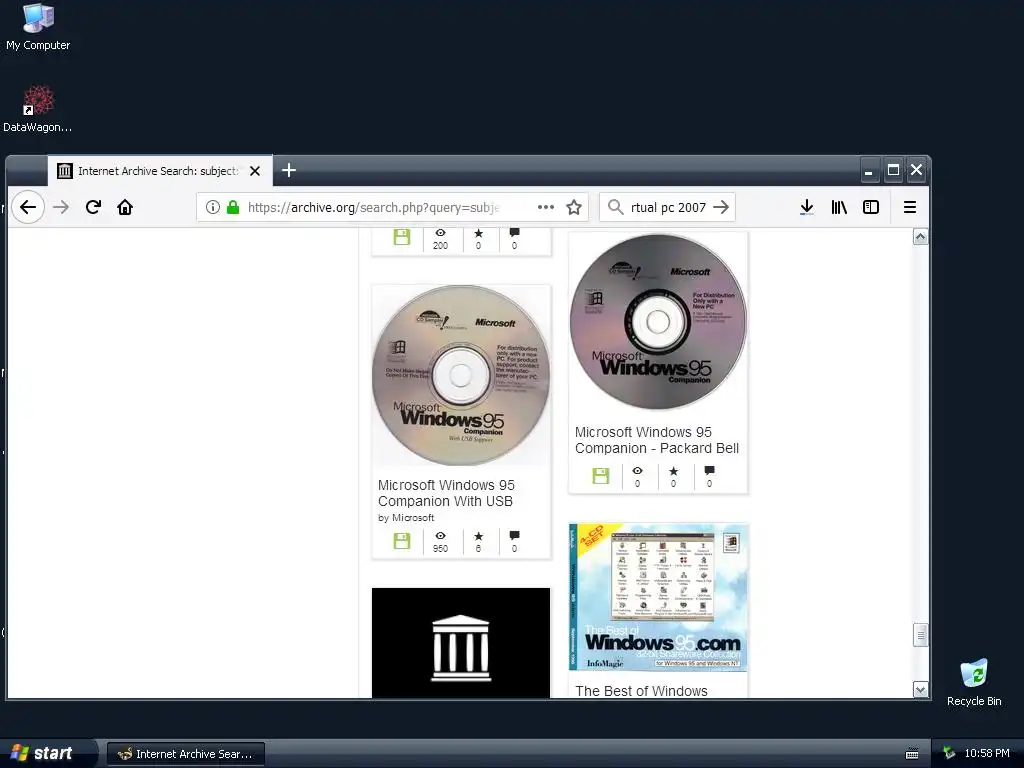Click floppy software icon on Packard Bell card
The image size is (1024, 768).
600,475
